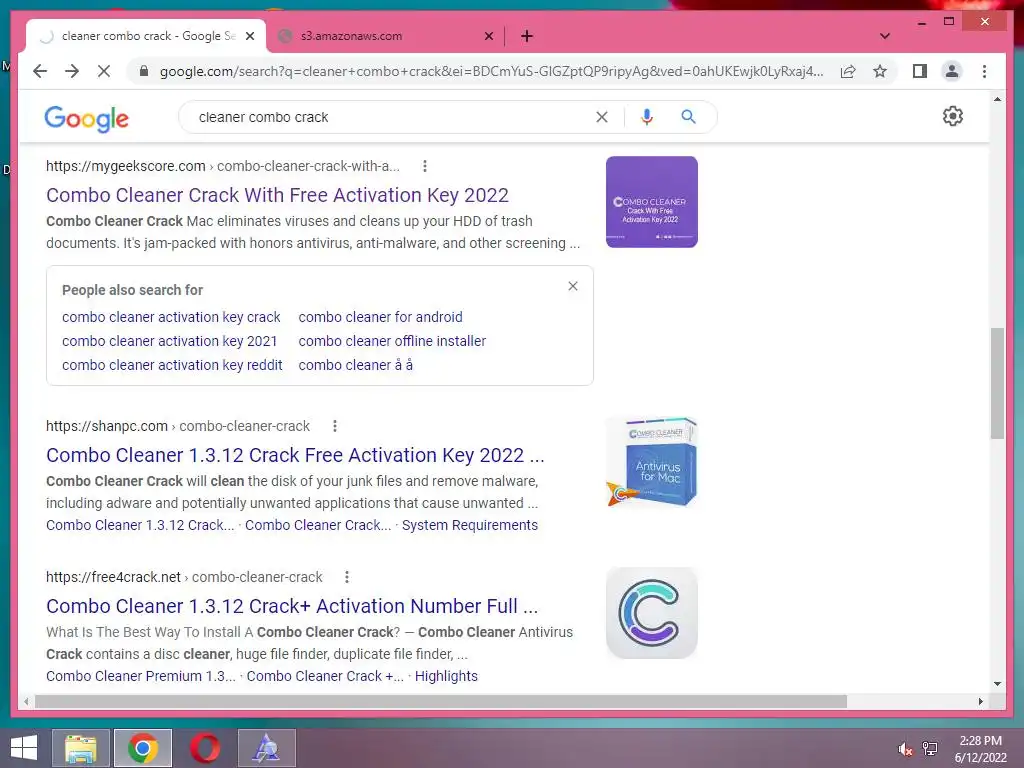
Task: Click the horizontal scrollbar thumb
Action: [x=441, y=701]
